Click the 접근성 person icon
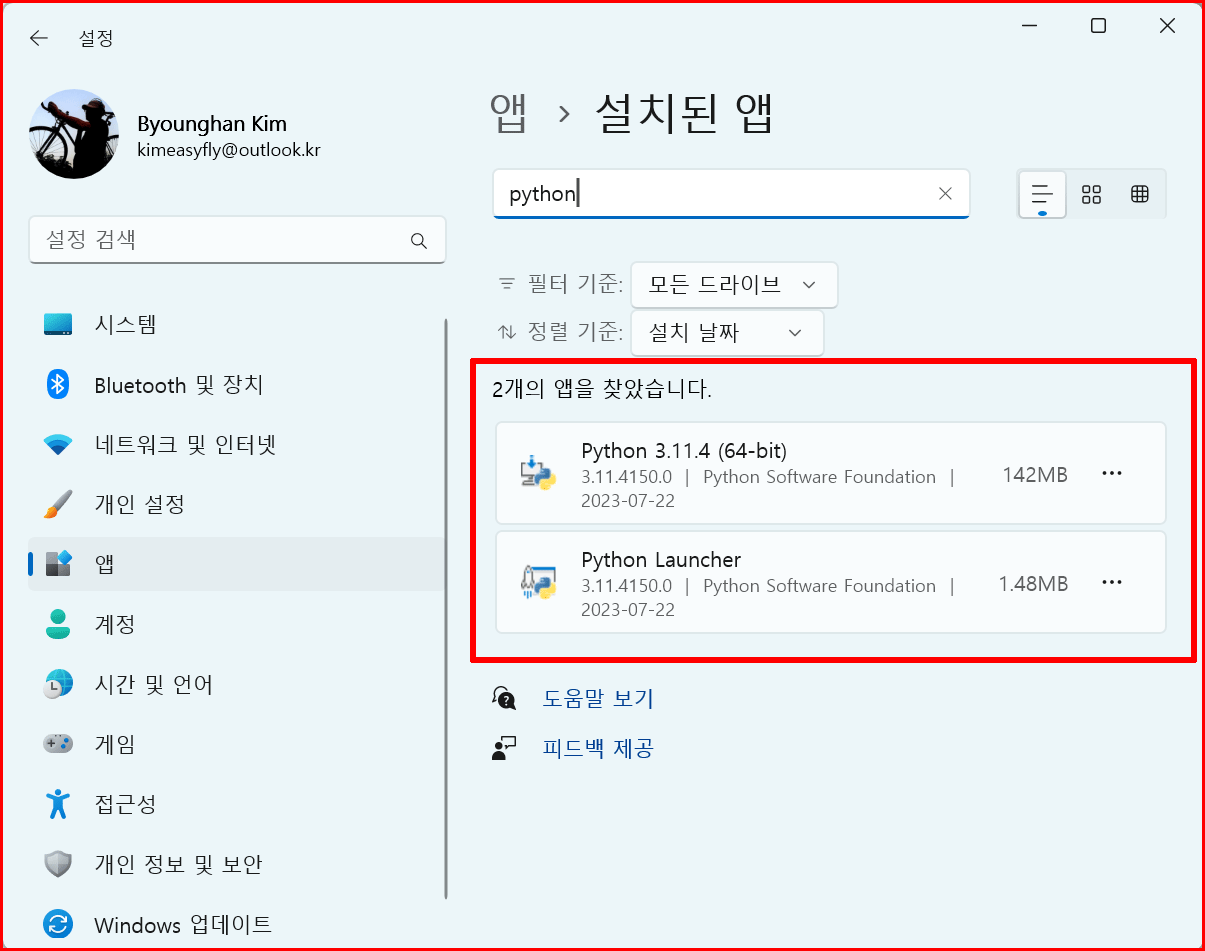The height and width of the screenshot is (951, 1205). coord(58,804)
